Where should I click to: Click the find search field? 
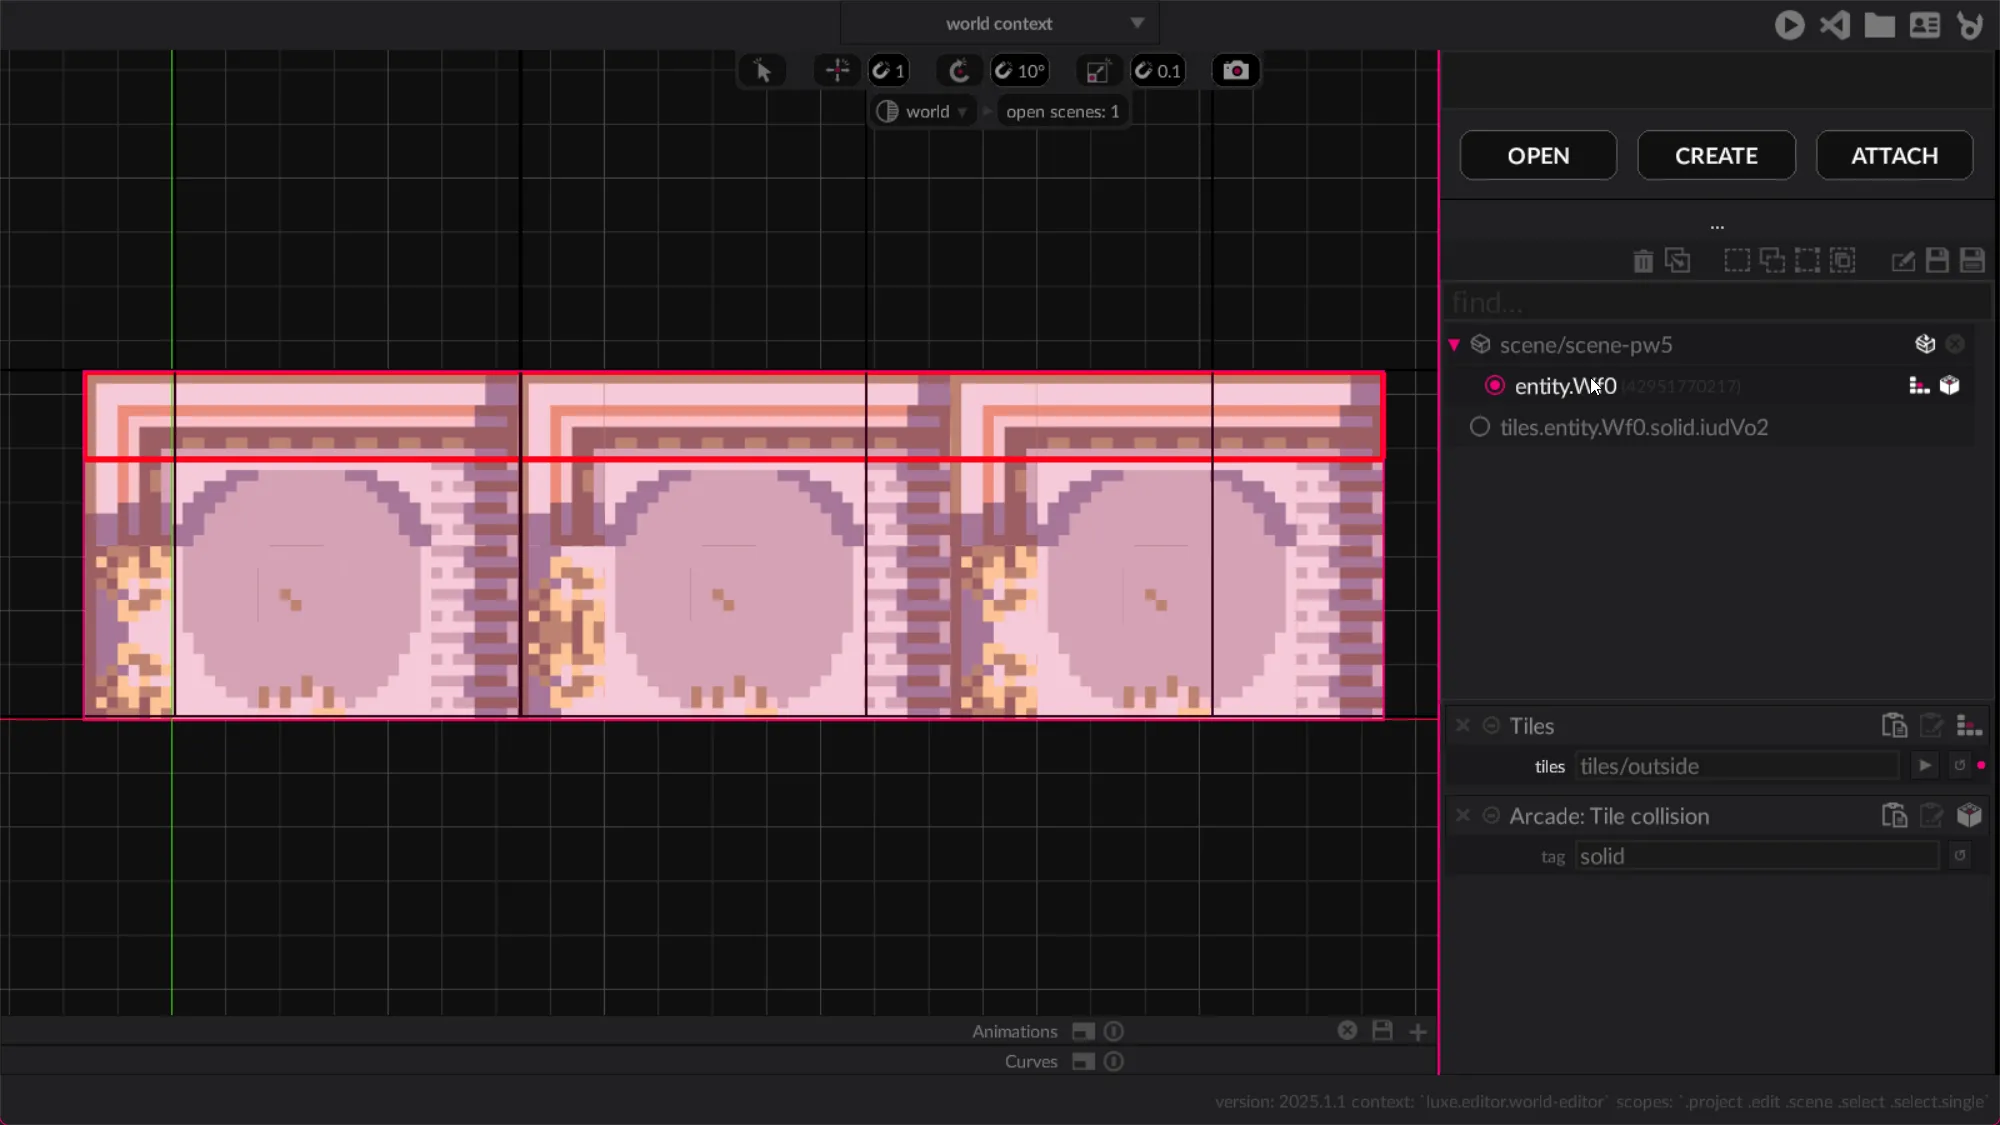(1715, 302)
